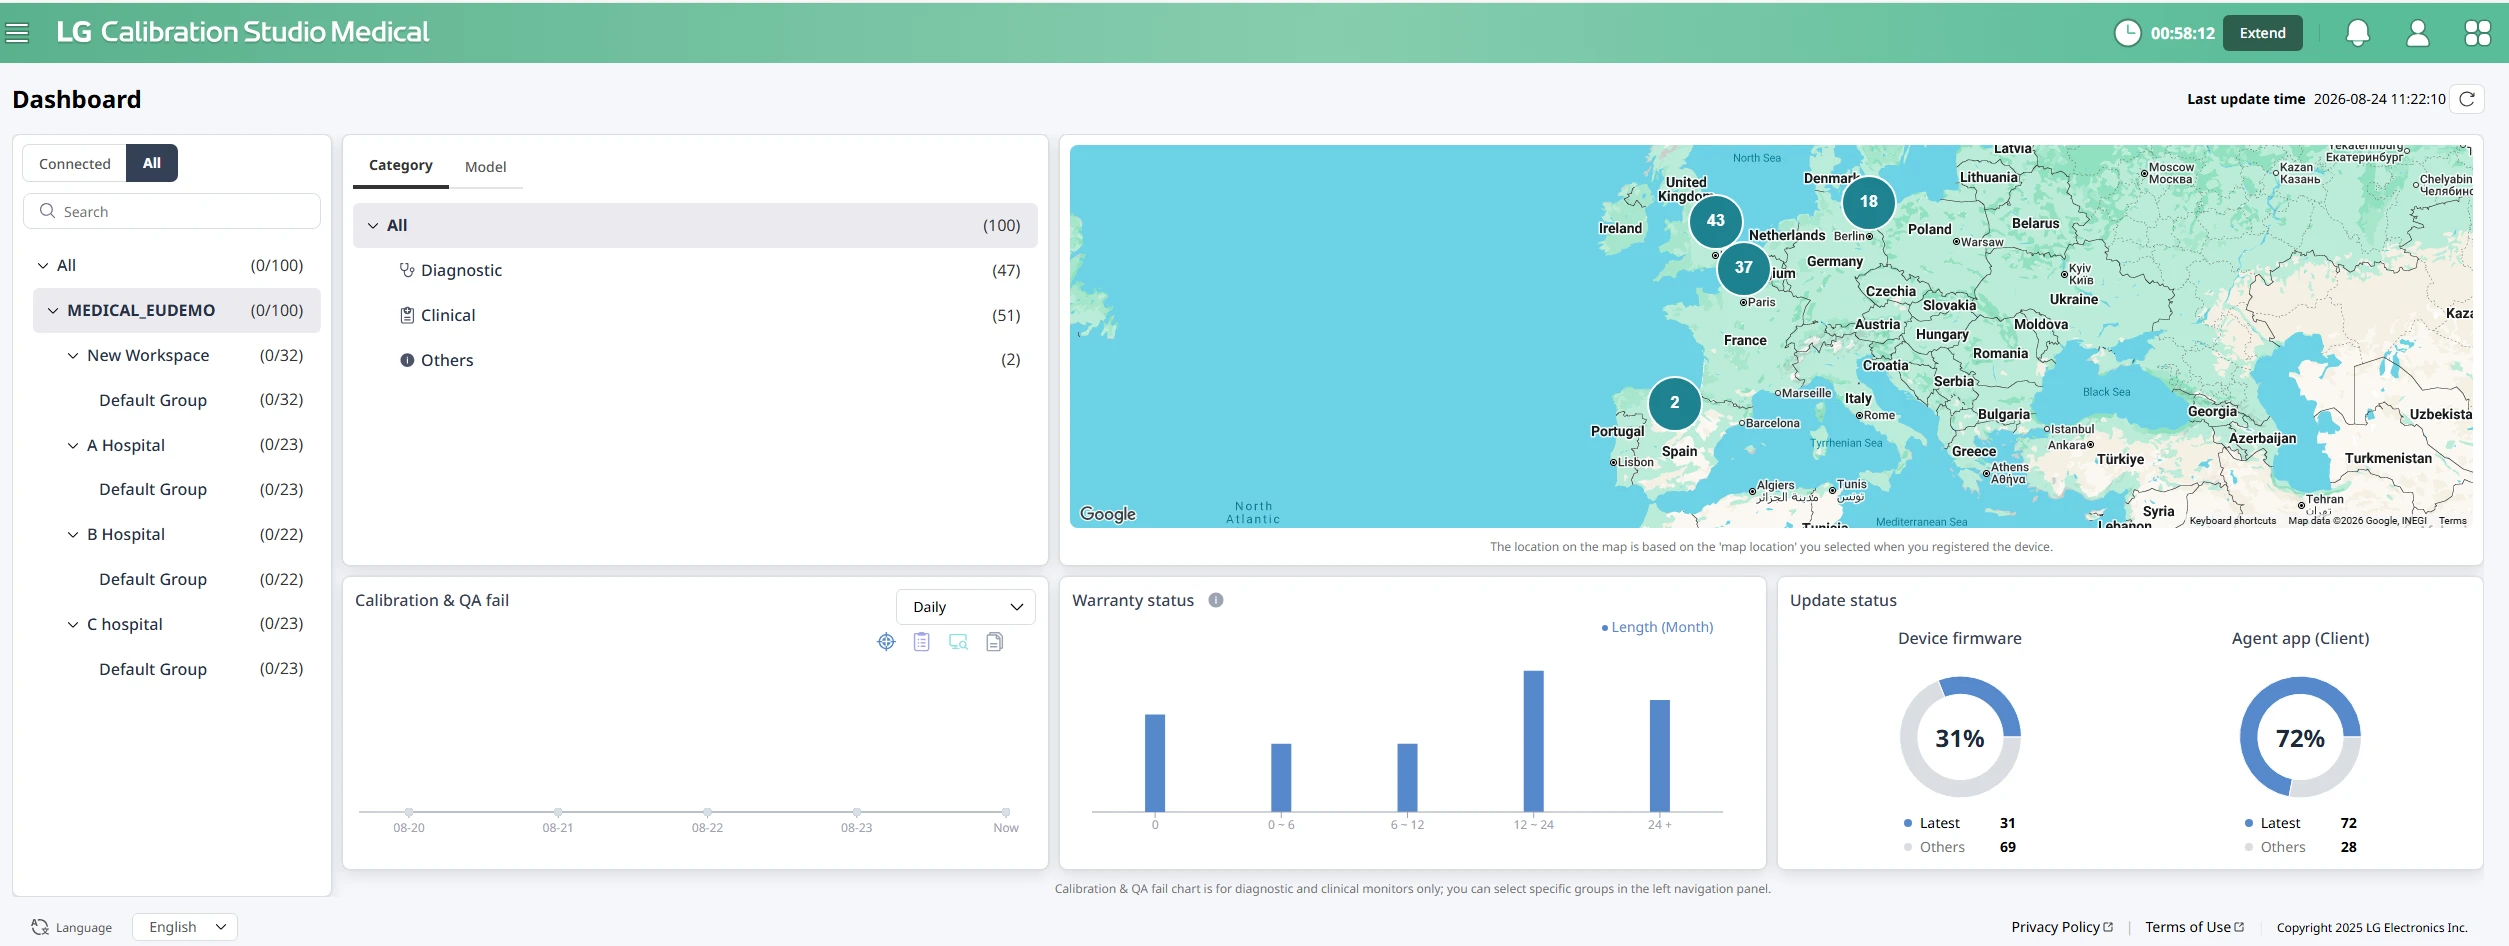
Task: Switch device filter to All
Action: coord(152,163)
